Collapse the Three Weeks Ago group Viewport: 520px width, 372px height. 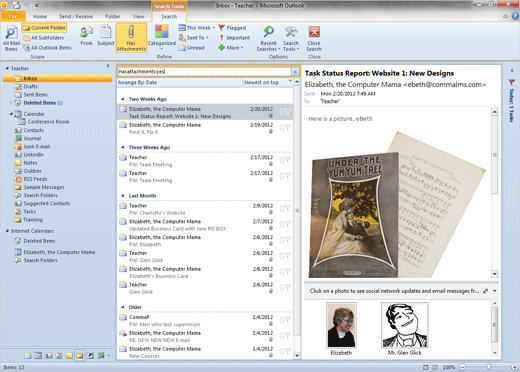click(x=123, y=147)
